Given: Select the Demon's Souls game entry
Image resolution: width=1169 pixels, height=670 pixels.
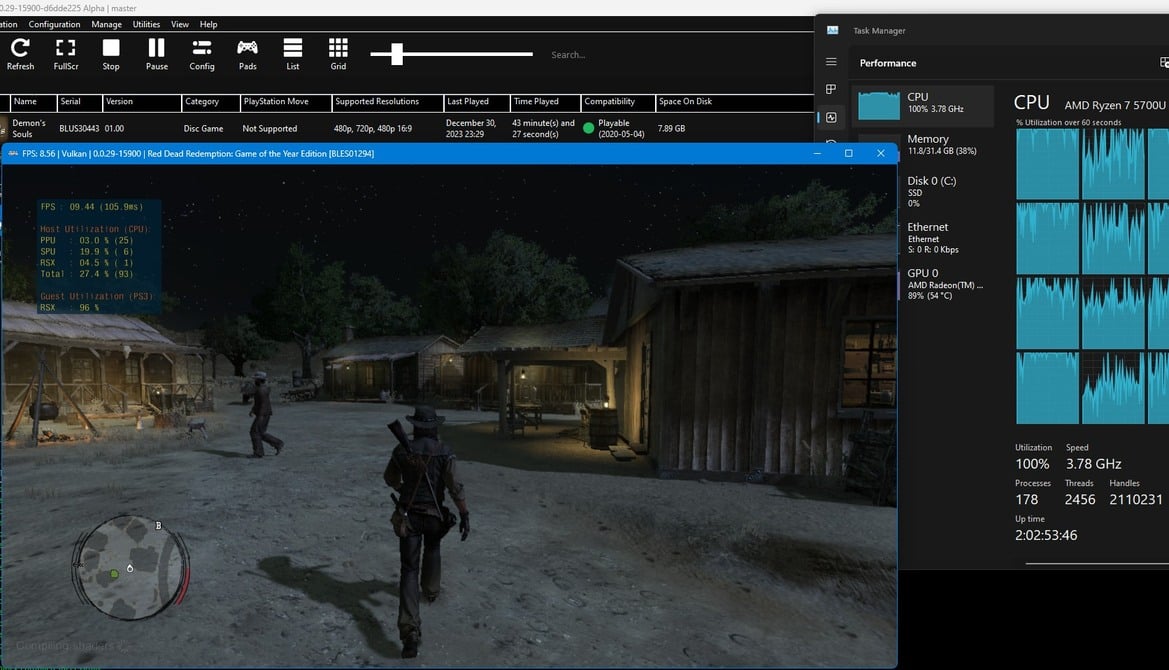Looking at the screenshot, I should 29,128.
